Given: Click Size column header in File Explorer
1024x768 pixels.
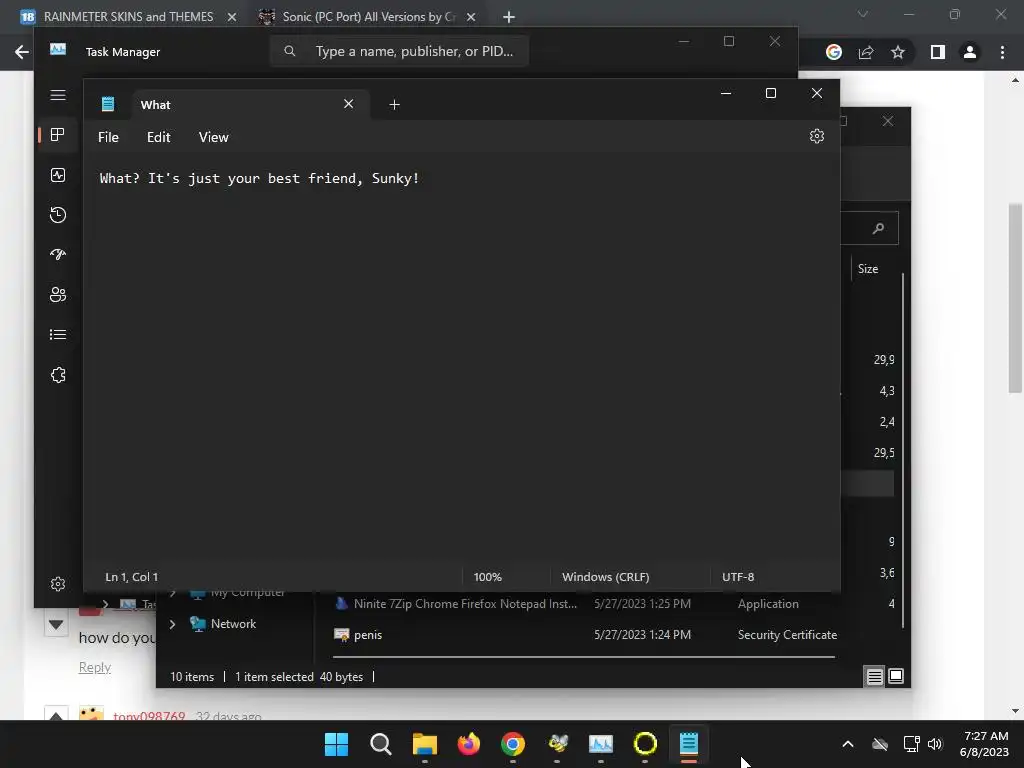Looking at the screenshot, I should click(868, 268).
